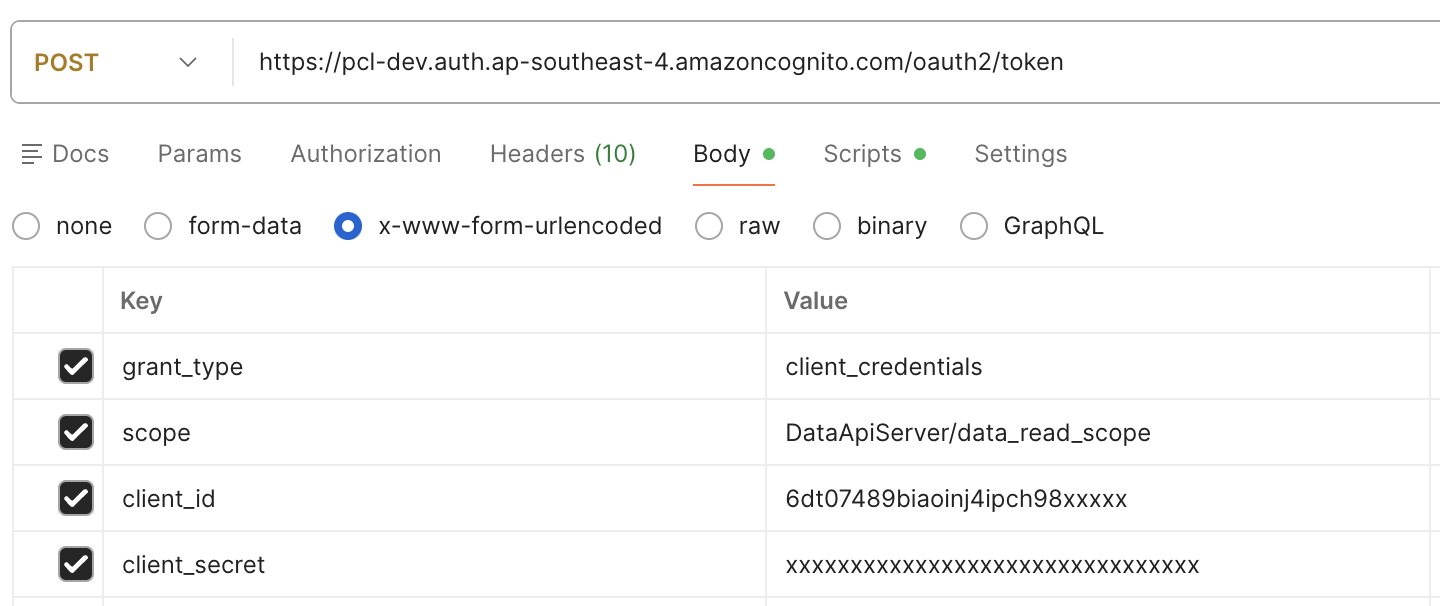Confirm x-www-form-urlencoded is selected

[x=348, y=226]
